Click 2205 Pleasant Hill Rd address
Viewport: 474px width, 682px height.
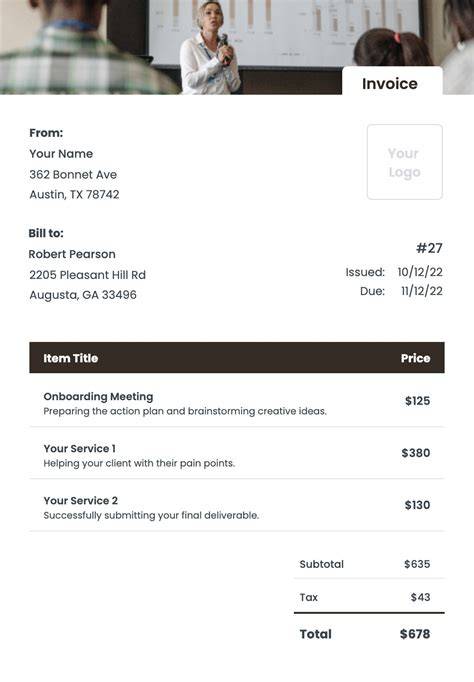coord(87,275)
